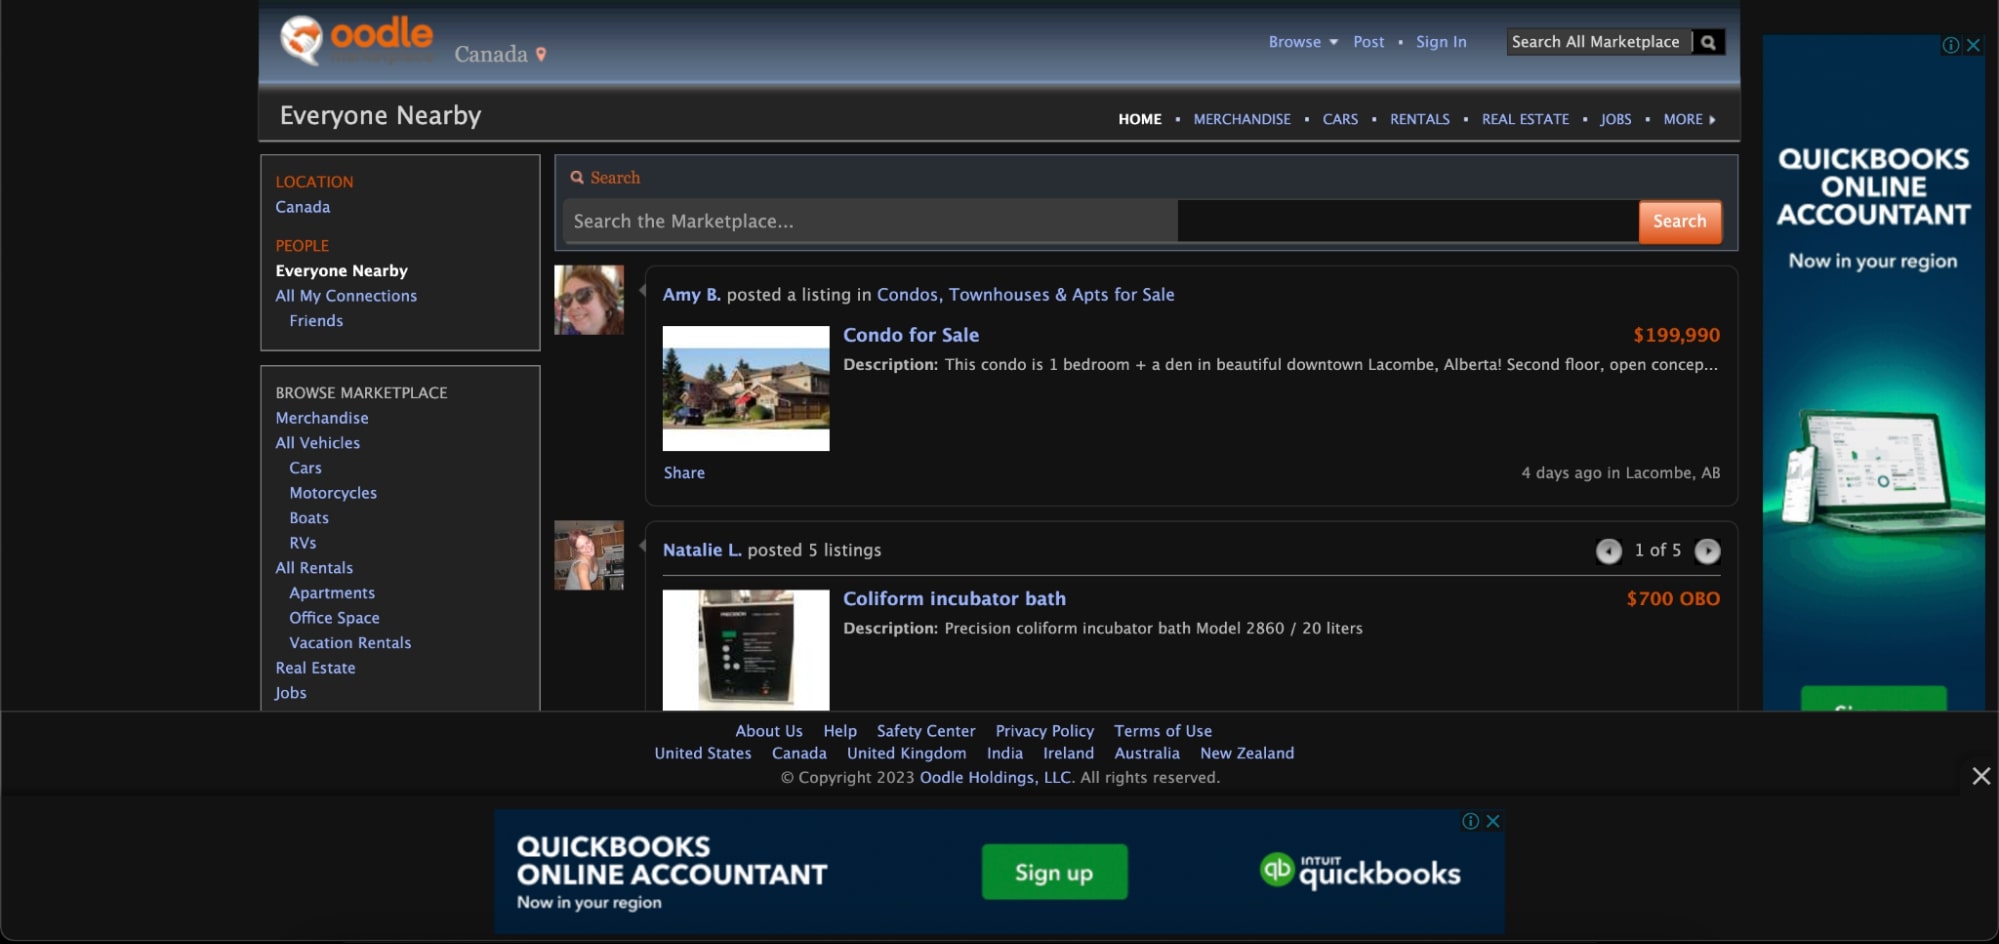Browse All Rentals
The width and height of the screenshot is (1999, 944).
click(x=314, y=568)
